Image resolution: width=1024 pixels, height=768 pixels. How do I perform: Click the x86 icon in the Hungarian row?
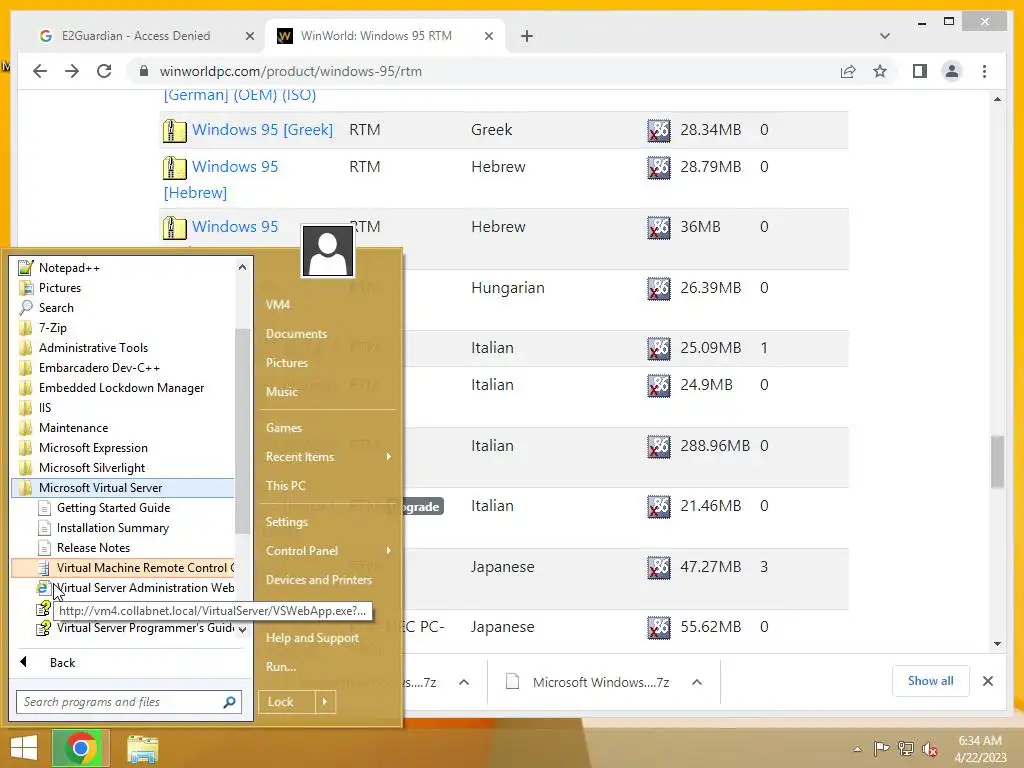[658, 289]
